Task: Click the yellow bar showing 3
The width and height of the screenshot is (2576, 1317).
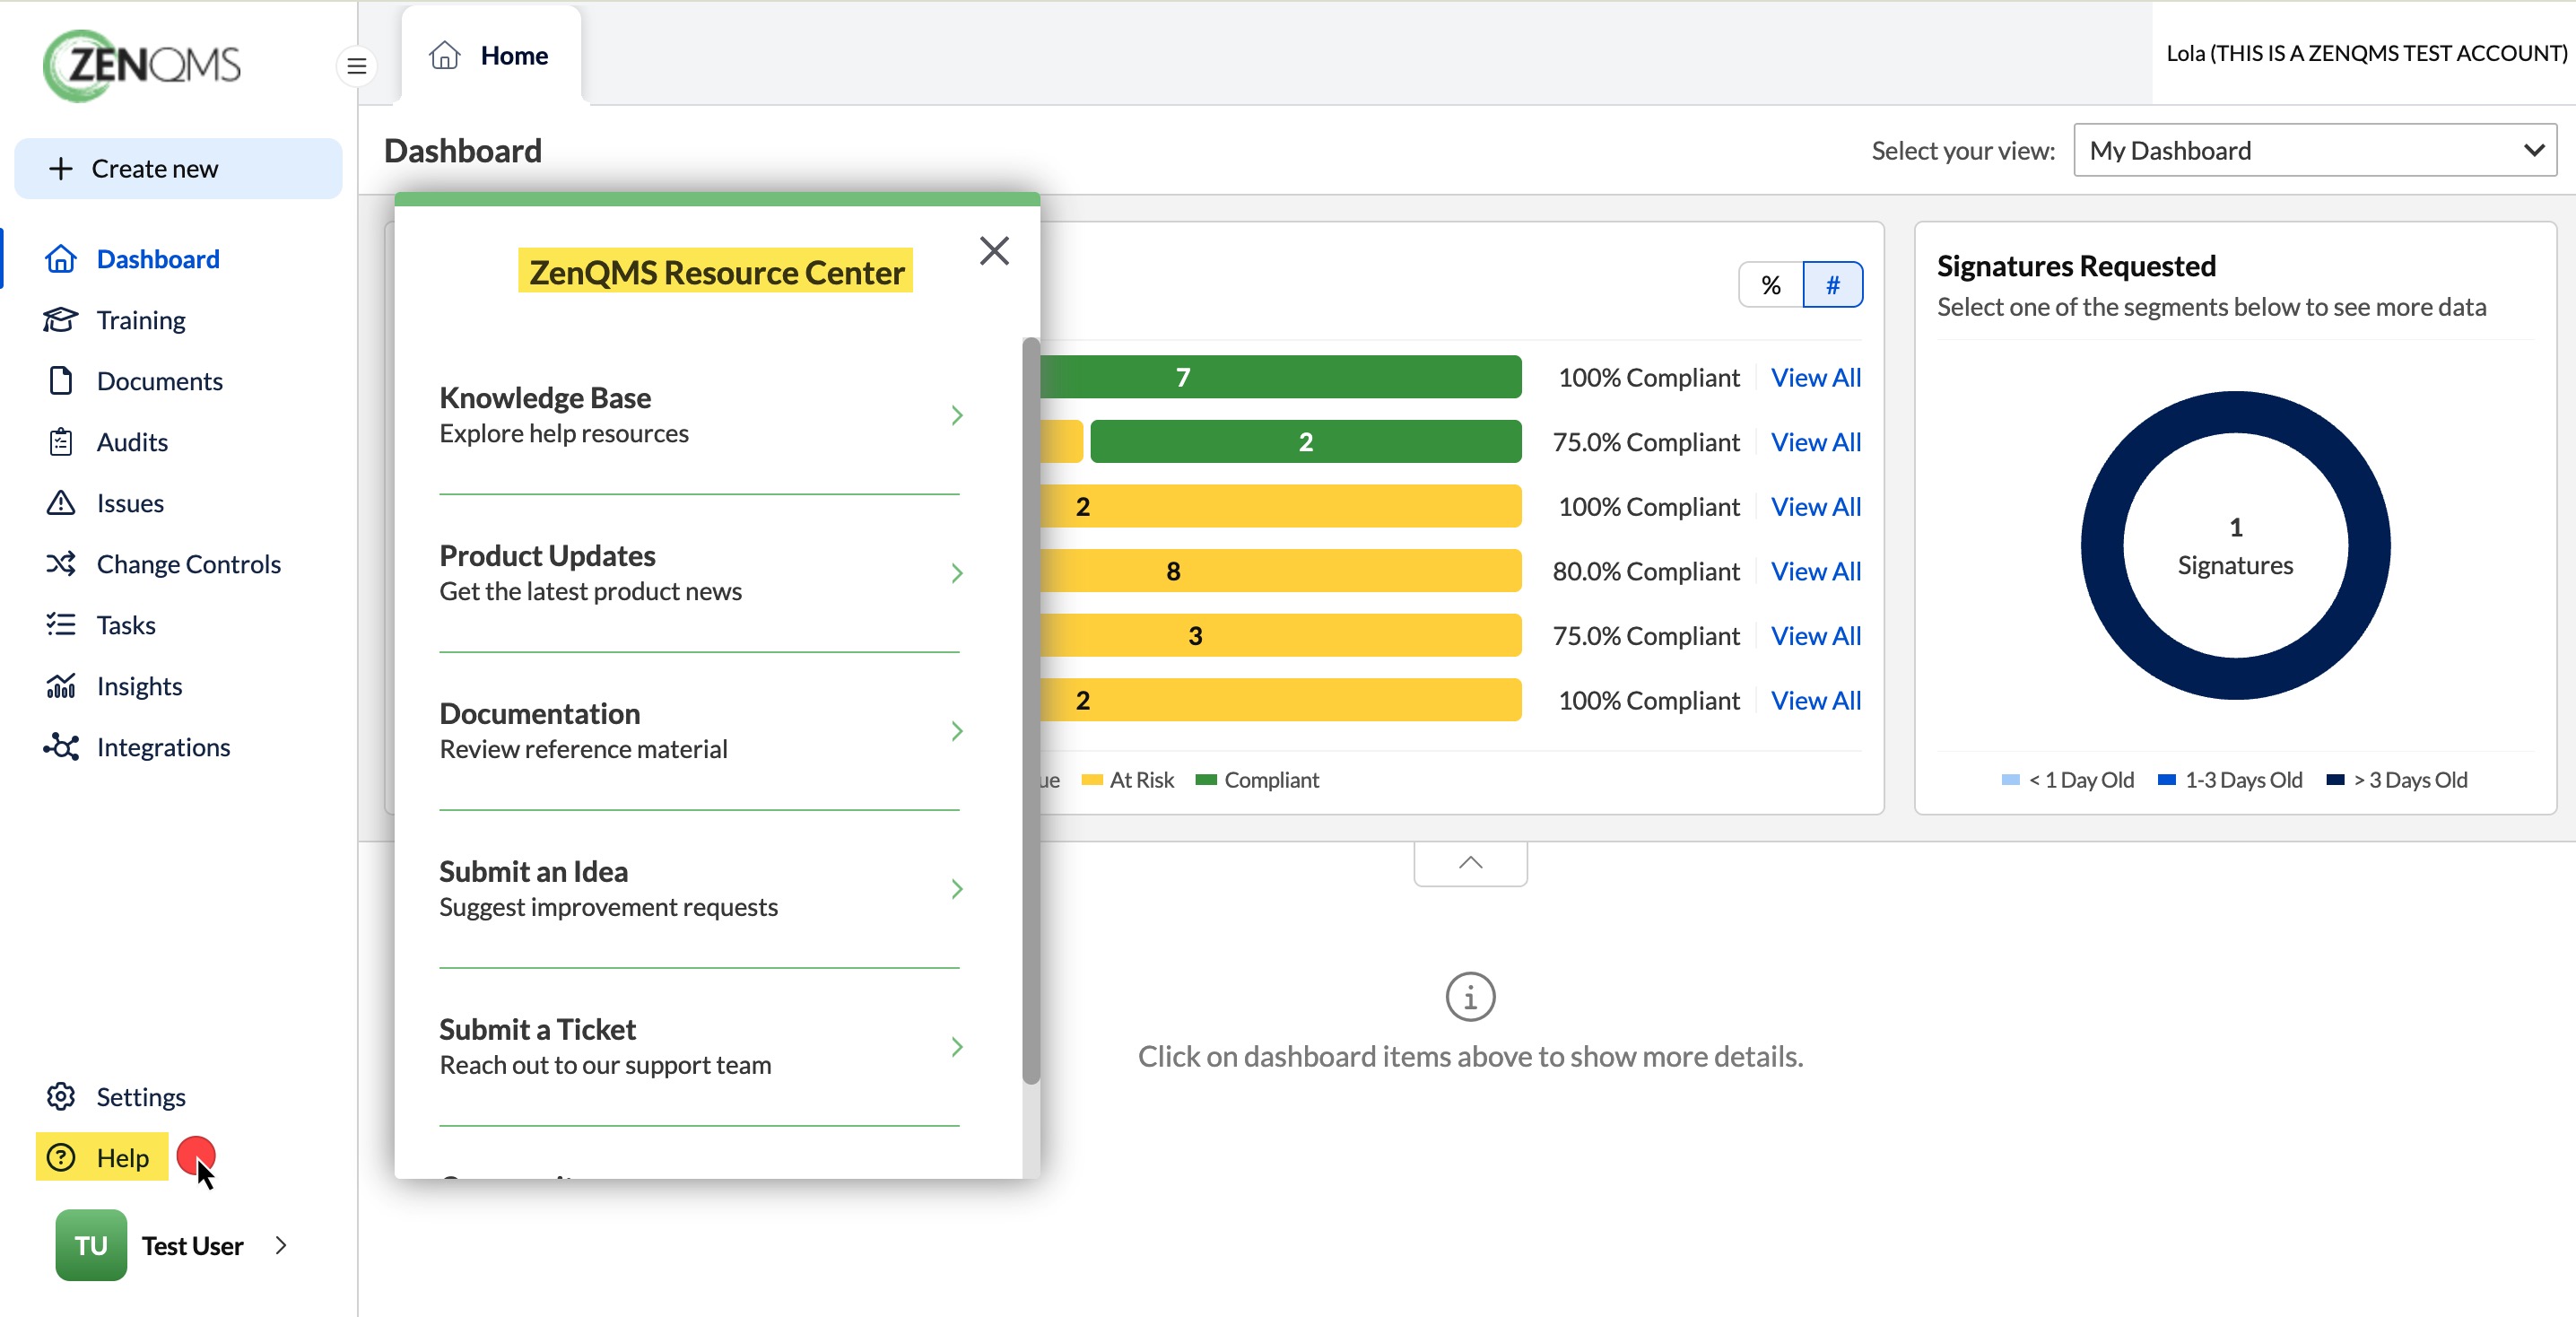Action: click(1281, 636)
